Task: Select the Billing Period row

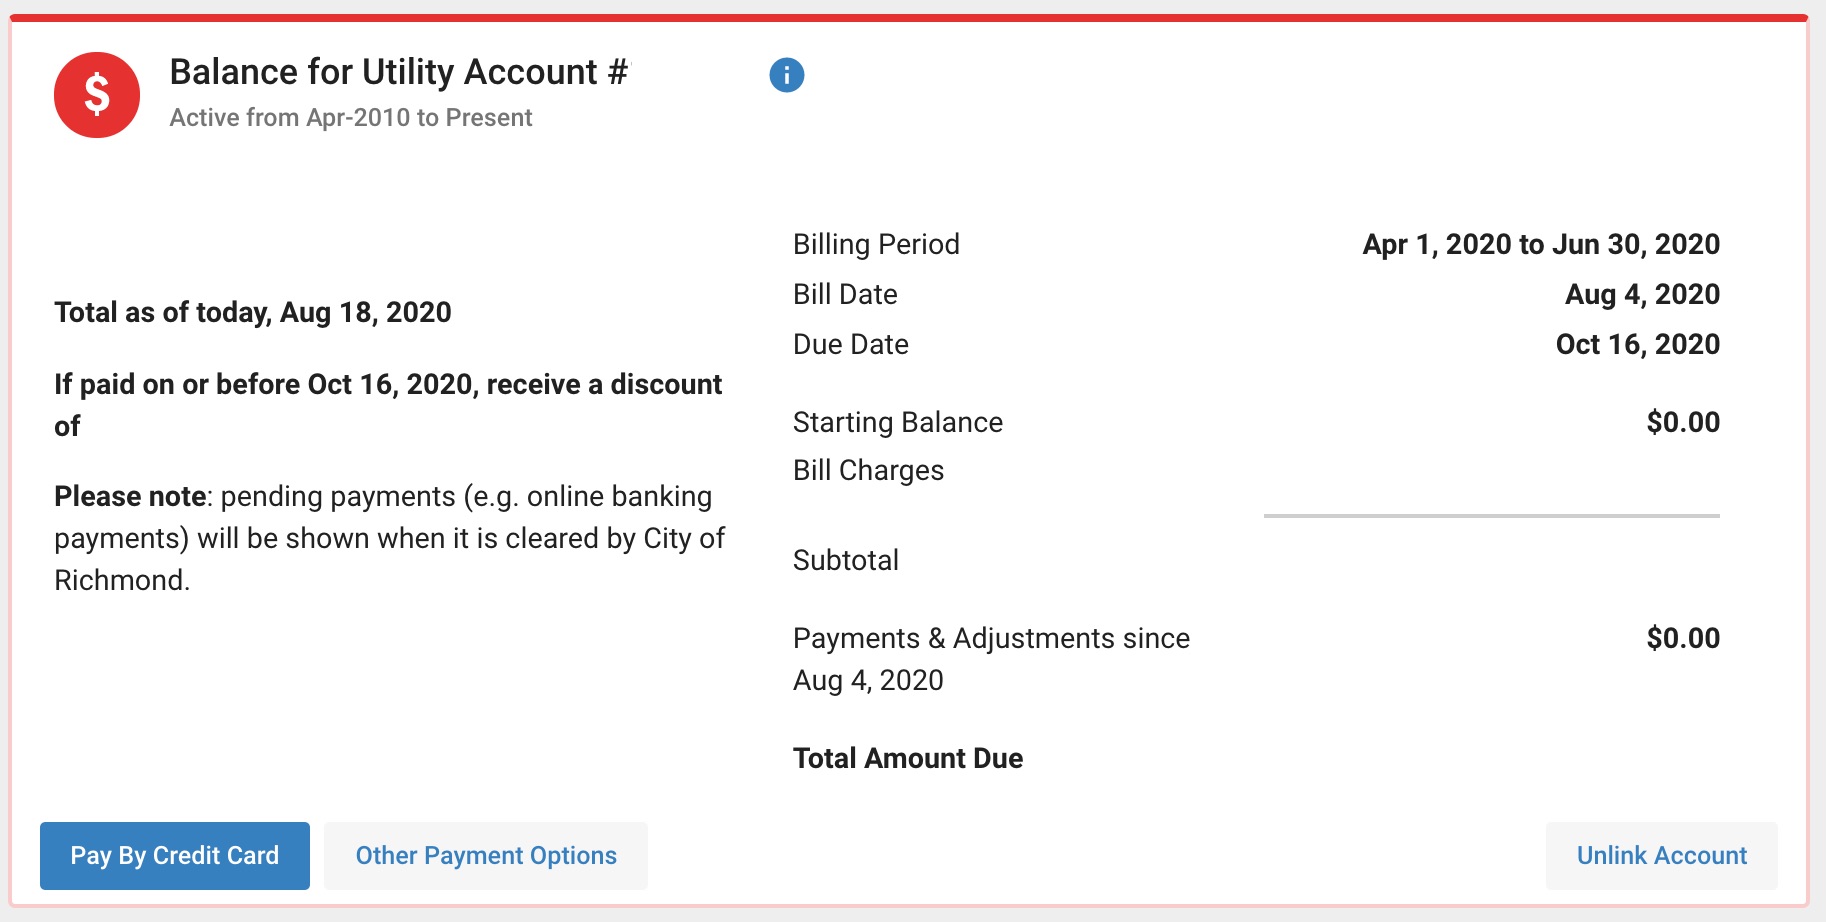Action: [876, 244]
